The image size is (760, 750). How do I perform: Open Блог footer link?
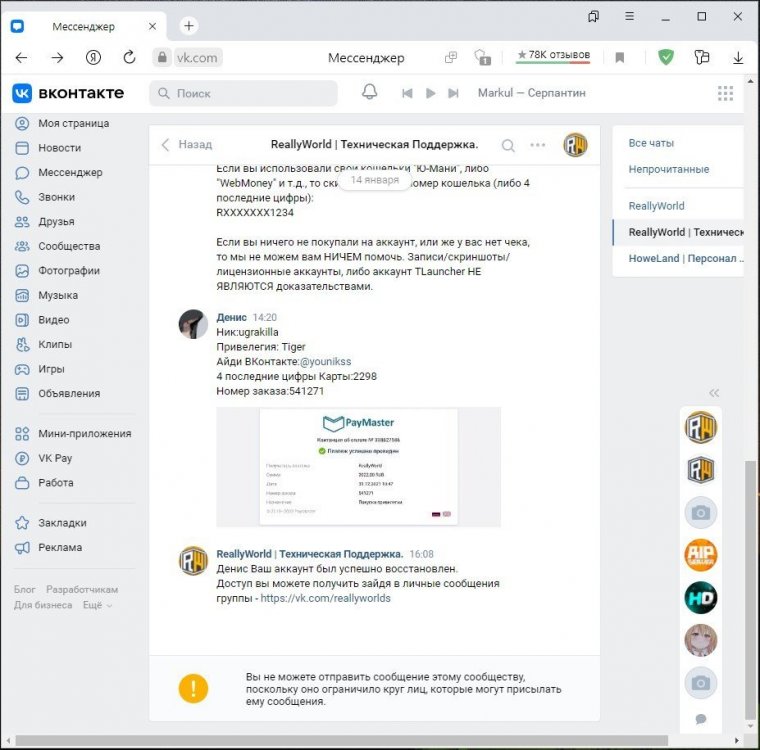[x=24, y=590]
